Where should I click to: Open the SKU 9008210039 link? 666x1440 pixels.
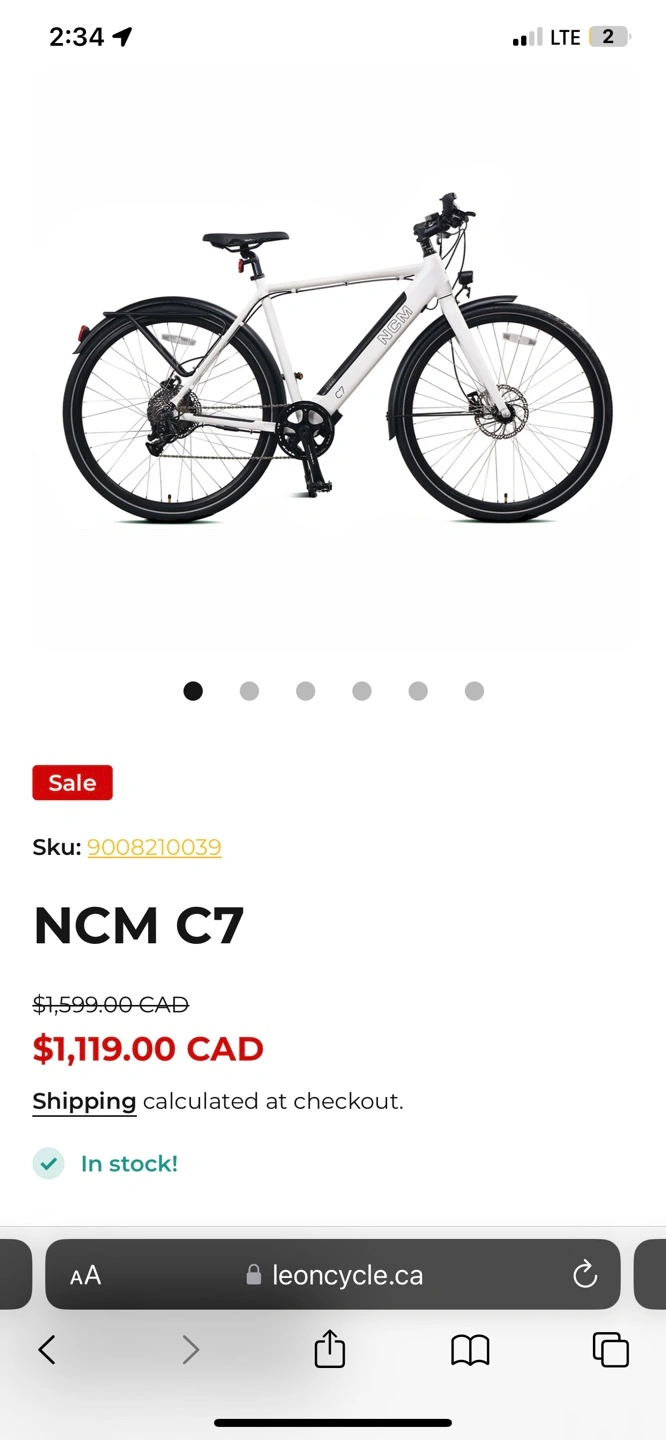click(x=154, y=848)
